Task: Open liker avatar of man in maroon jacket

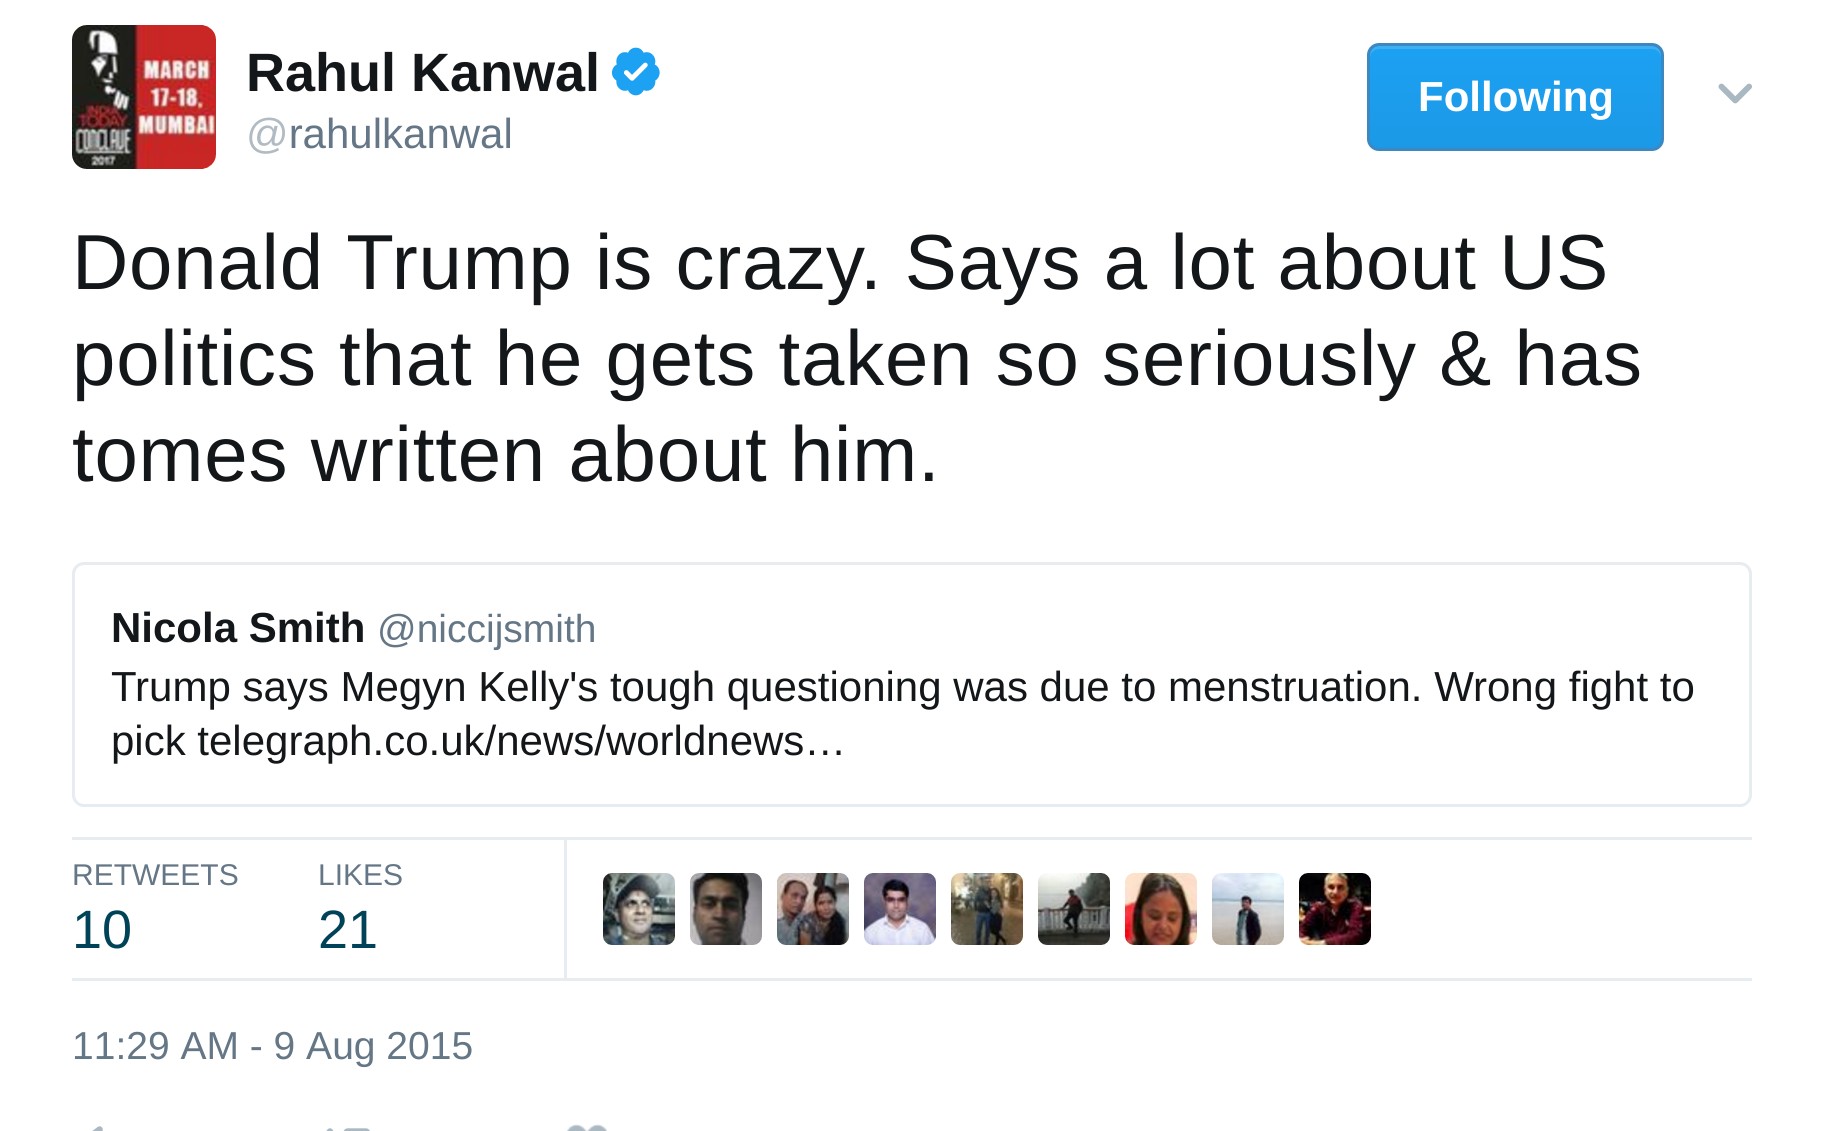Action: click(1335, 909)
